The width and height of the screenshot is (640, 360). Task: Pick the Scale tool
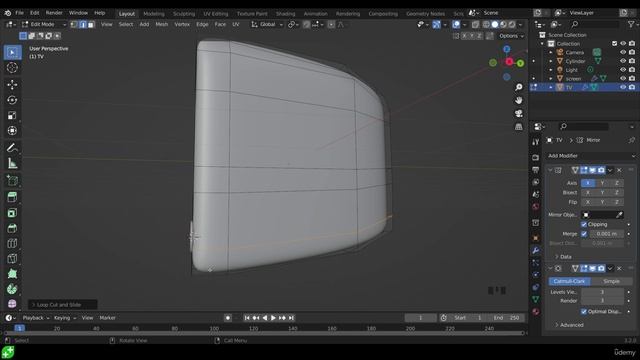(12, 116)
